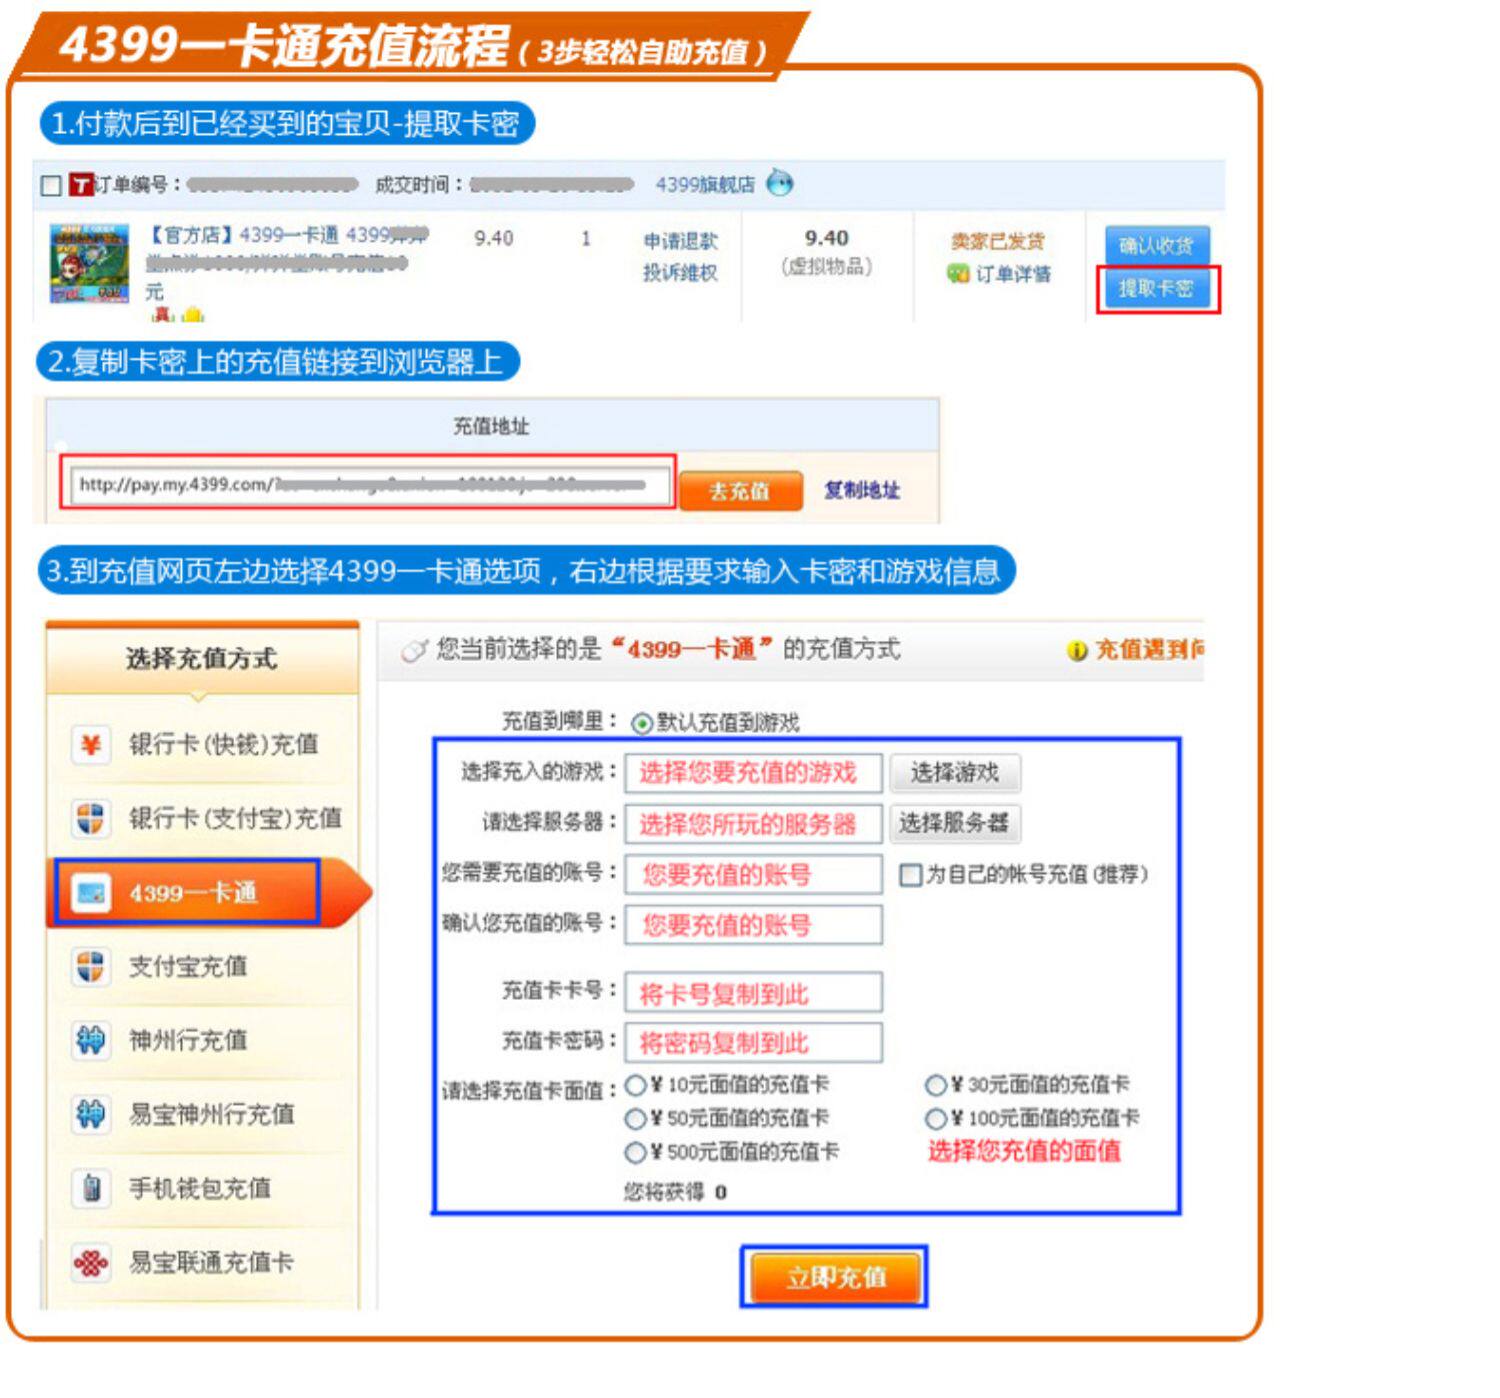Open 订单详情 order details

click(1013, 274)
